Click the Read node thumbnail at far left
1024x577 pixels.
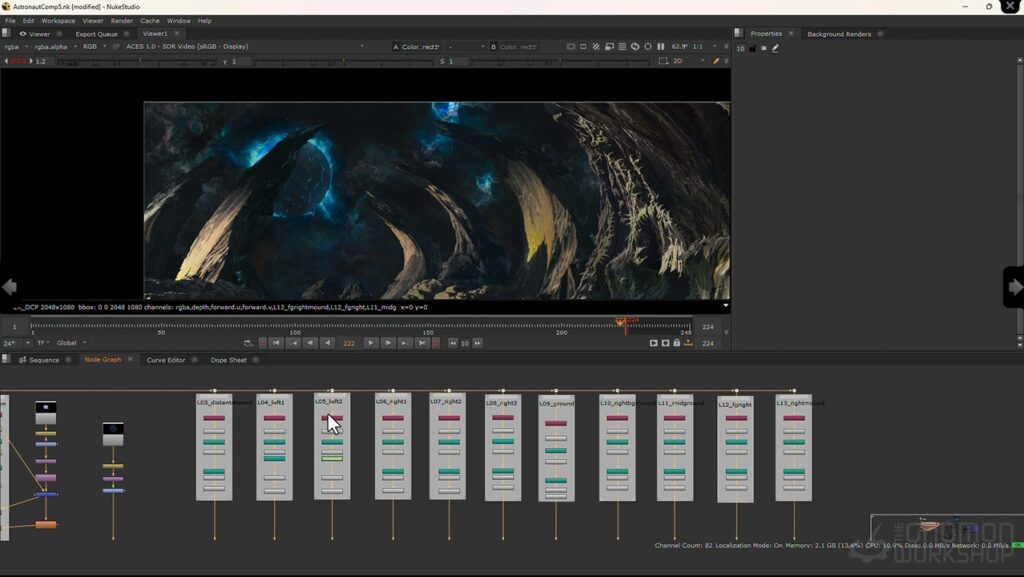click(x=46, y=413)
